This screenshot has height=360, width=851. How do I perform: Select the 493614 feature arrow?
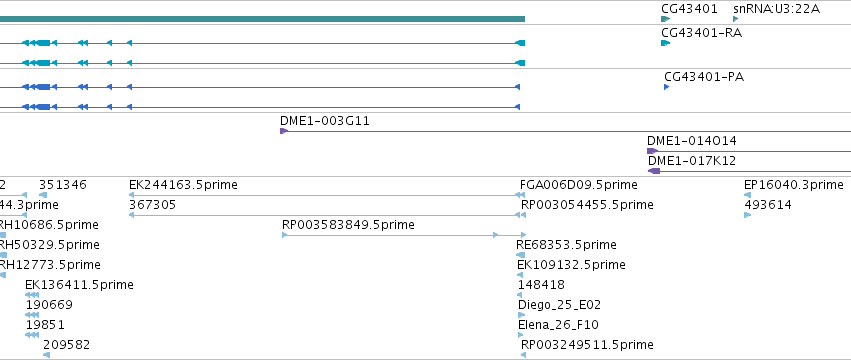point(747,215)
